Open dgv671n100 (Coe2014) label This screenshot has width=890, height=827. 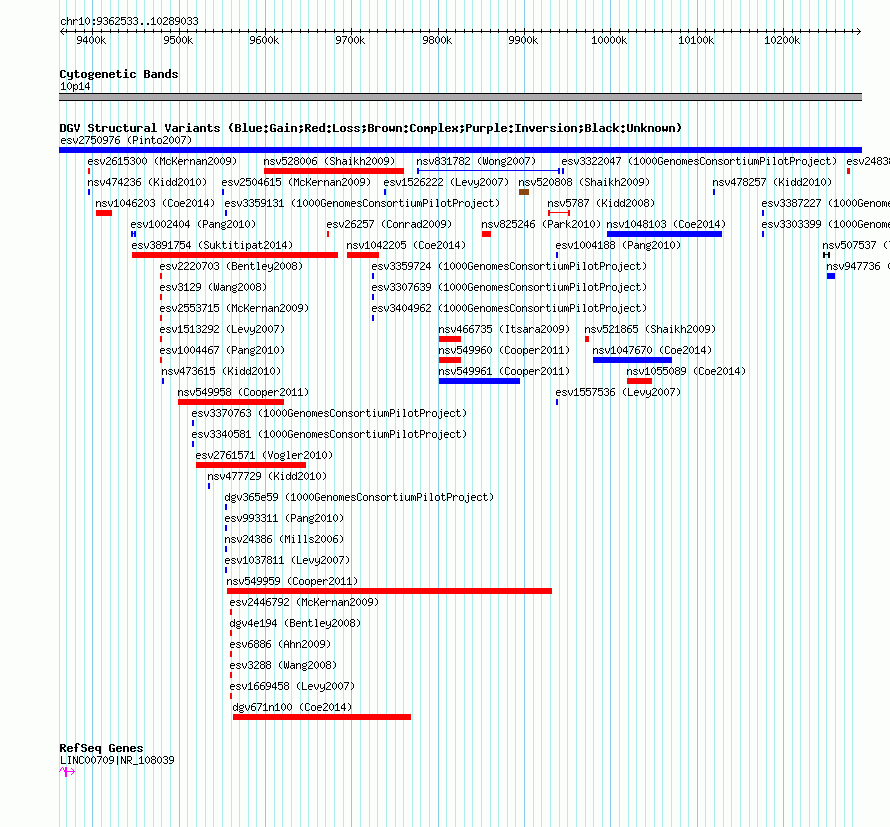(292, 707)
